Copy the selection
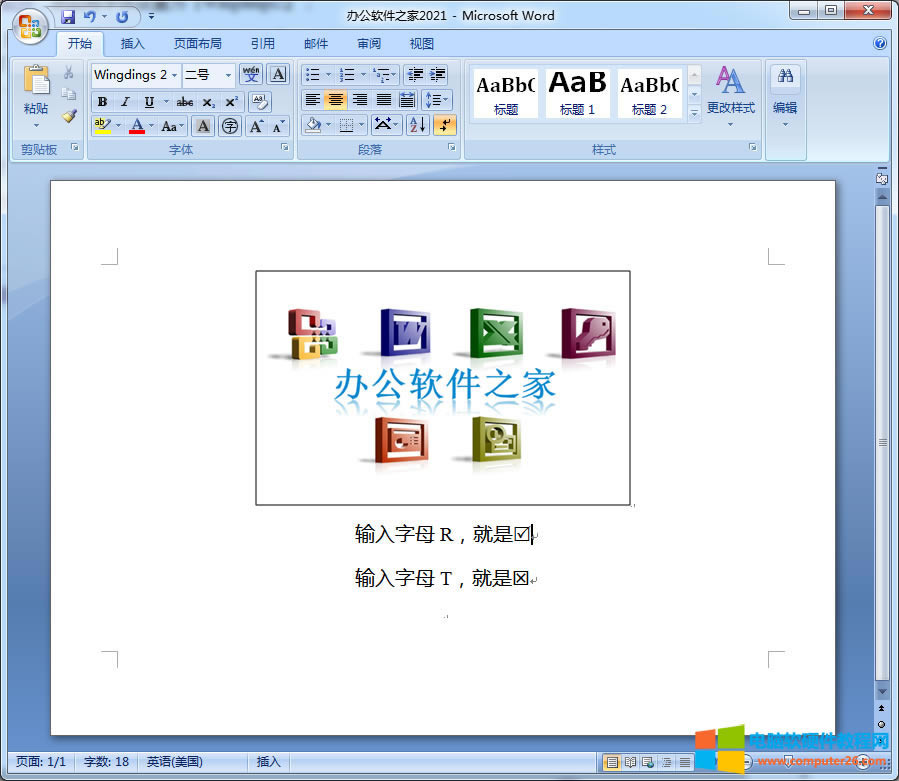Screen dimensions: 899x781 (x=69, y=93)
